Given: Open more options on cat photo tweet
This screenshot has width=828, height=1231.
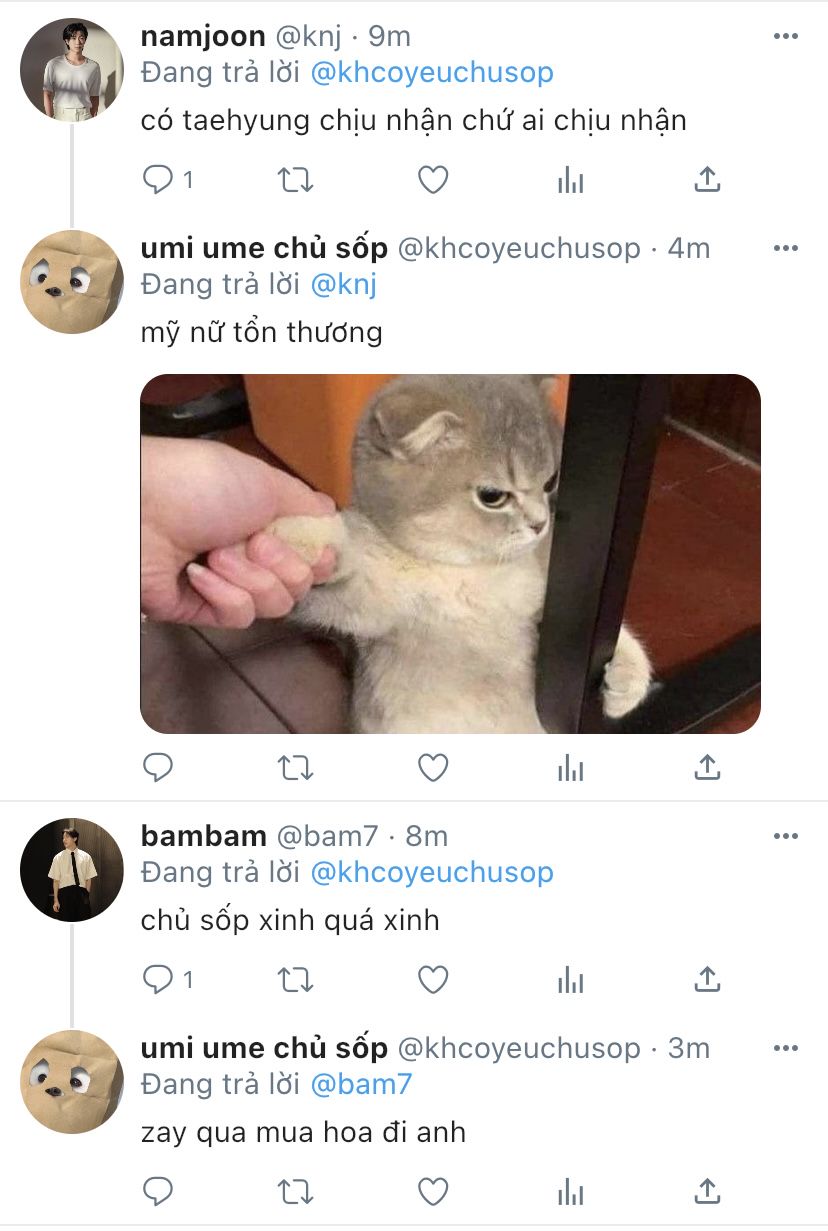Looking at the screenshot, I should (x=786, y=247).
